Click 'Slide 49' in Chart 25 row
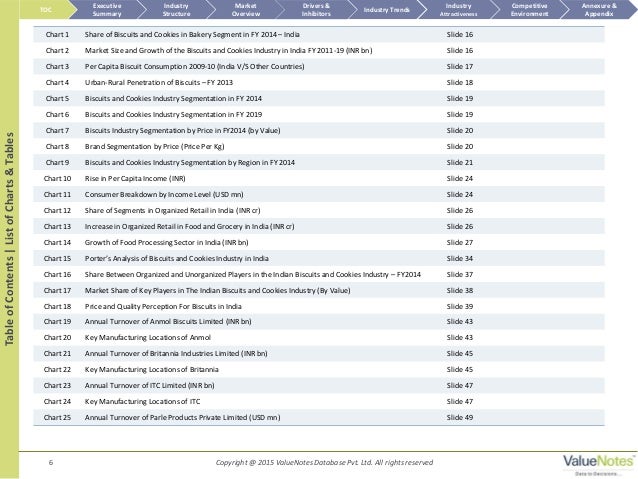 point(460,418)
